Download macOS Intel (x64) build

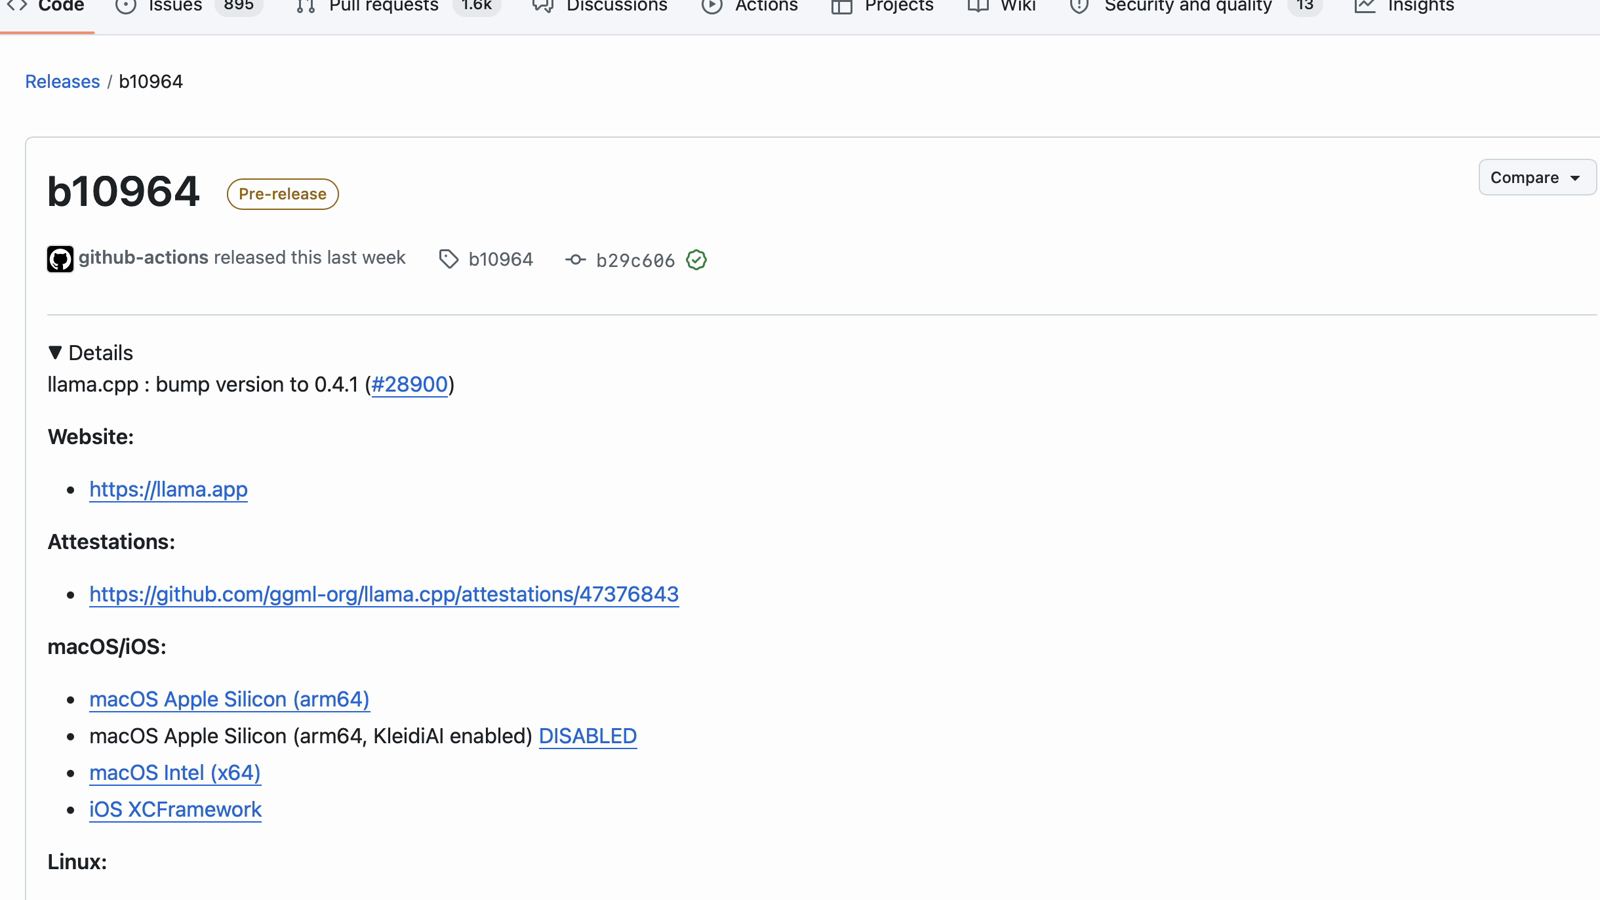click(x=175, y=773)
